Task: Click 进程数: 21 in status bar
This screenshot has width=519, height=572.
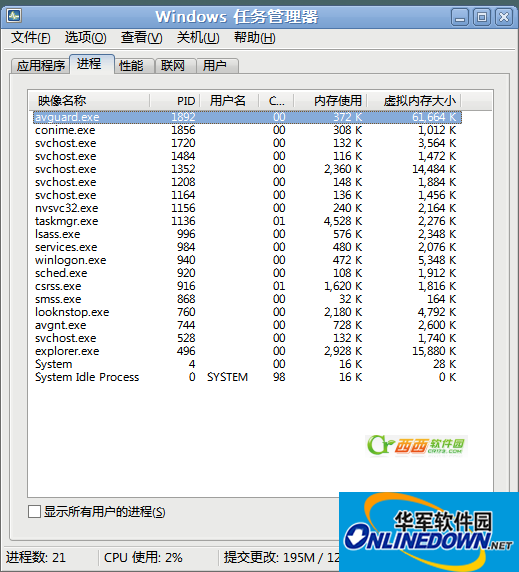Action: click(36, 557)
